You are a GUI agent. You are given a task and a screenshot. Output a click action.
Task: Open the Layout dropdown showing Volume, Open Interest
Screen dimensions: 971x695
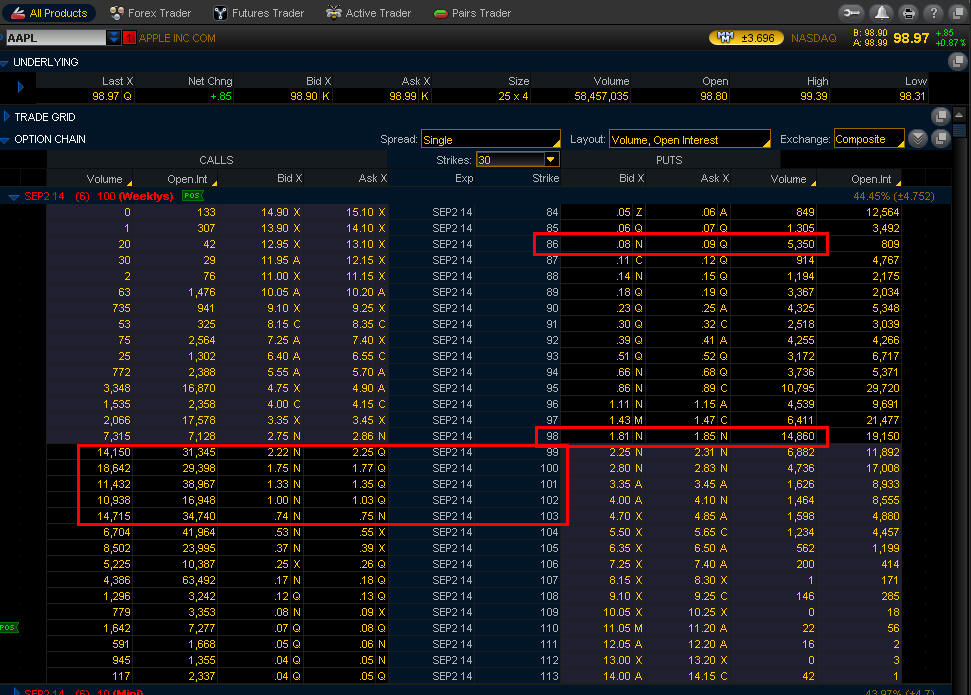[x=690, y=140]
